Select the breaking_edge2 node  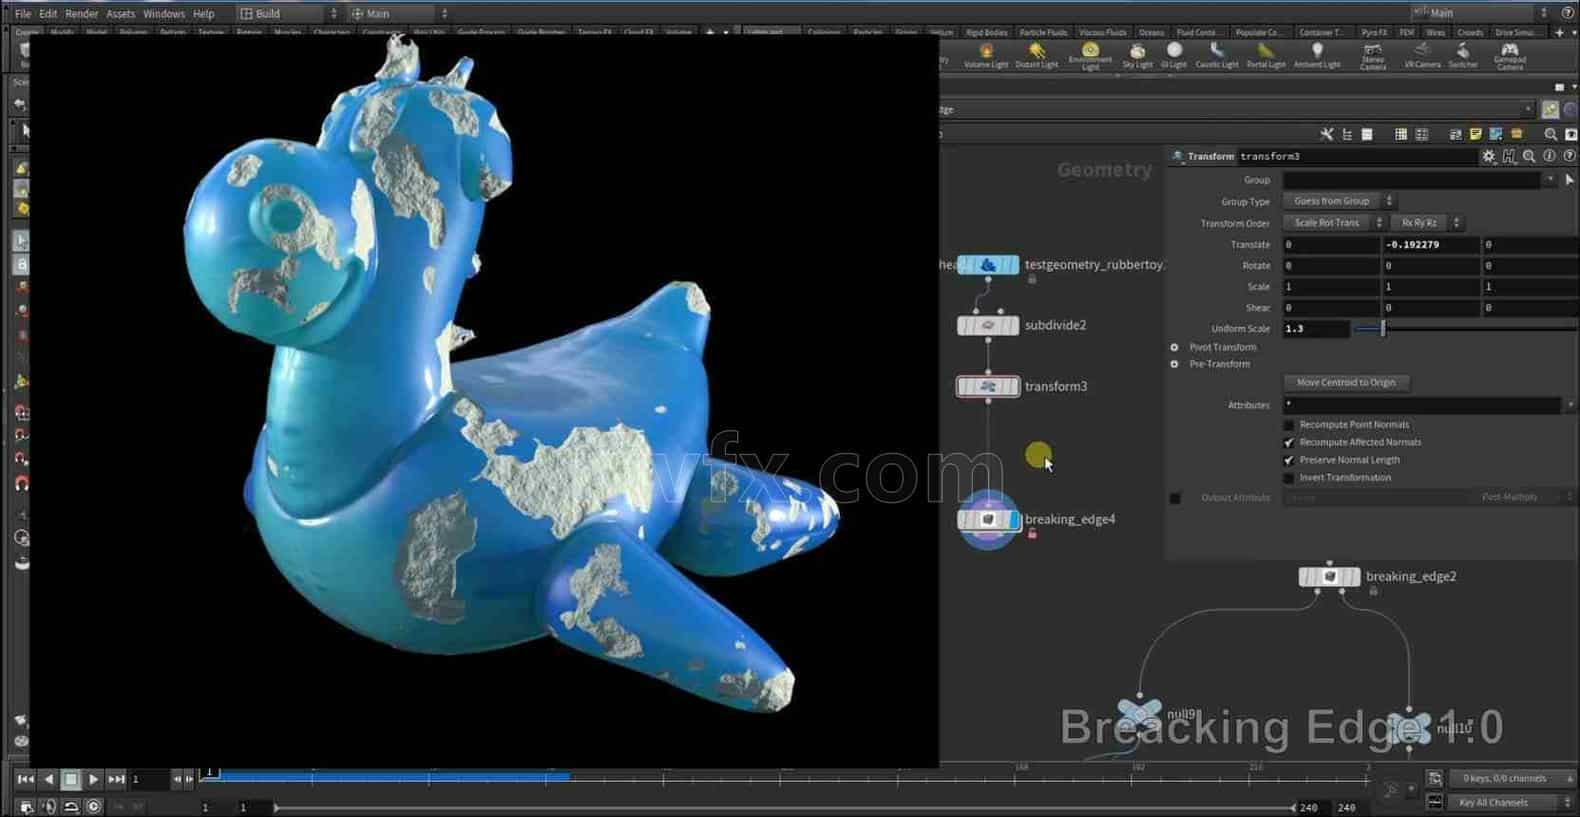point(1329,577)
